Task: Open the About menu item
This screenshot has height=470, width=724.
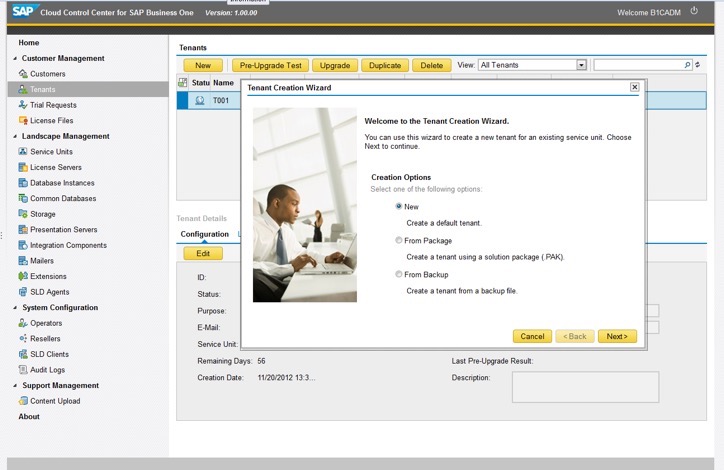Action: 29,416
